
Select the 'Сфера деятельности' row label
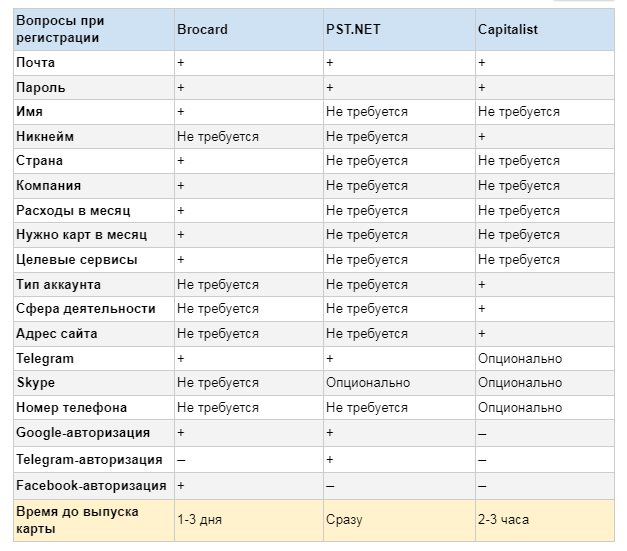pos(86,309)
